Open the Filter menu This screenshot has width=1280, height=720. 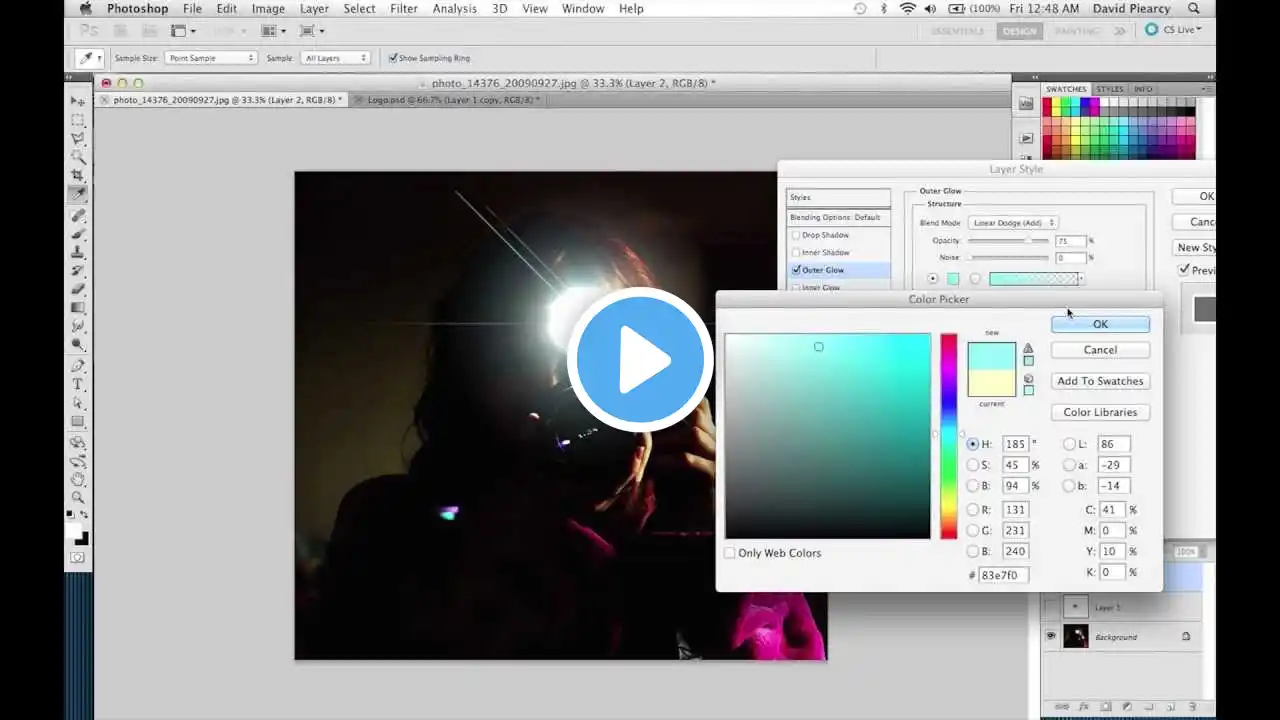404,9
